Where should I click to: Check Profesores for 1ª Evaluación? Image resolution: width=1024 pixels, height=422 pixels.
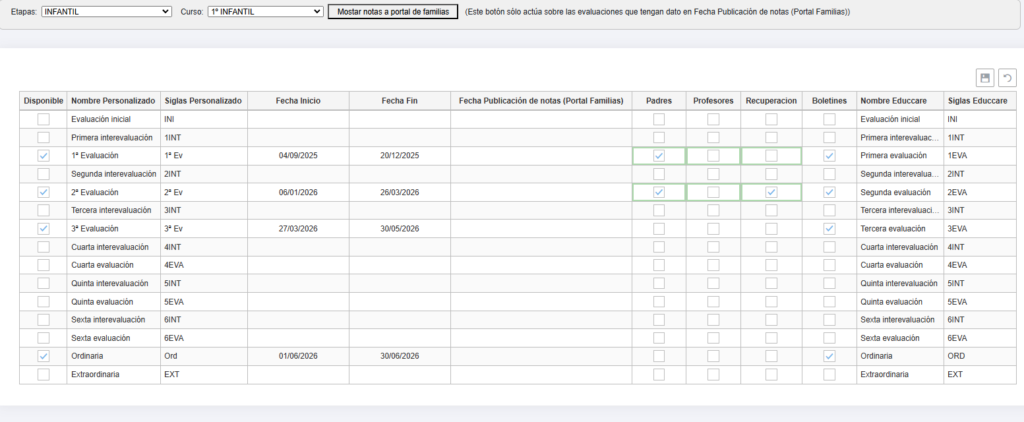(713, 156)
